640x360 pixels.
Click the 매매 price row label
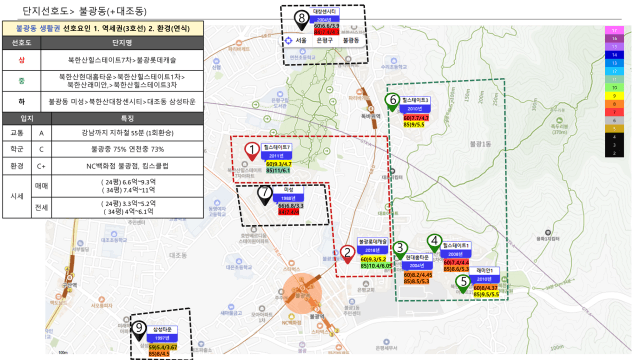point(41,186)
